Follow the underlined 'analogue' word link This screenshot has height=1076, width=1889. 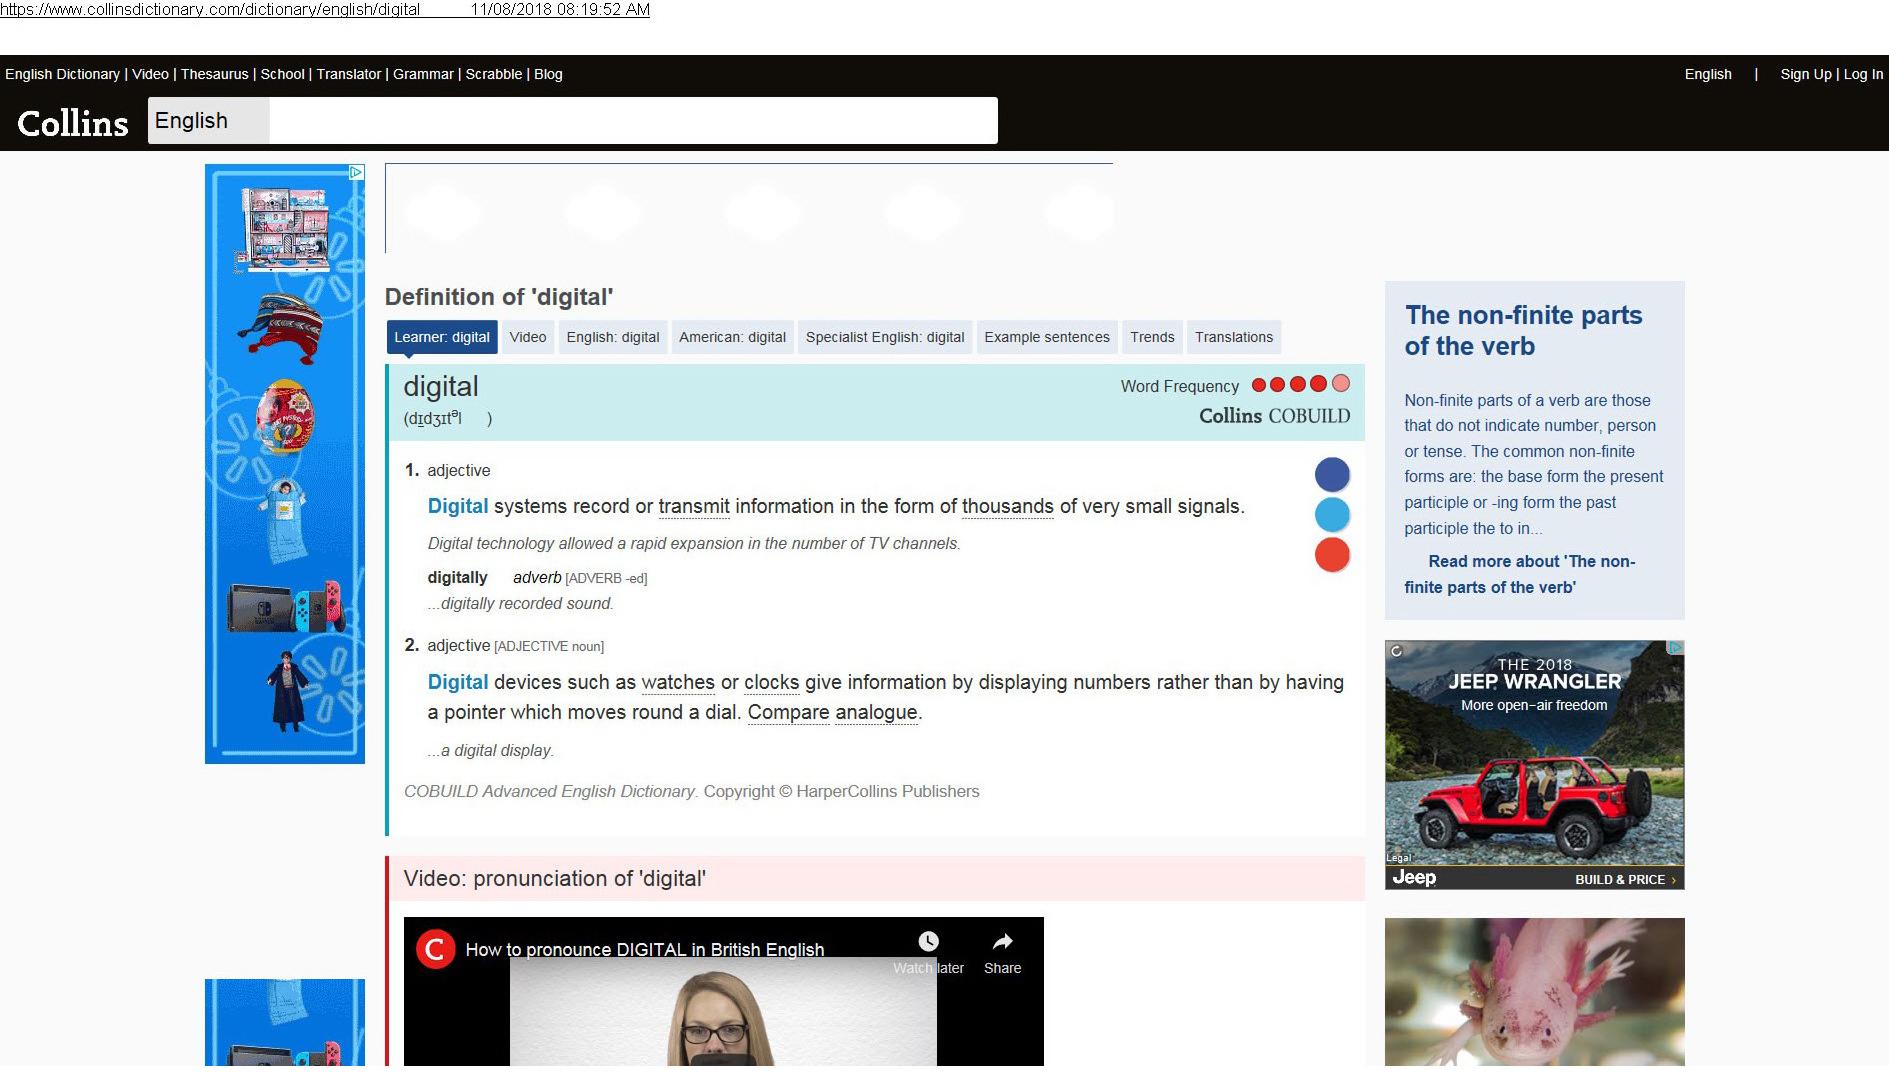[876, 713]
